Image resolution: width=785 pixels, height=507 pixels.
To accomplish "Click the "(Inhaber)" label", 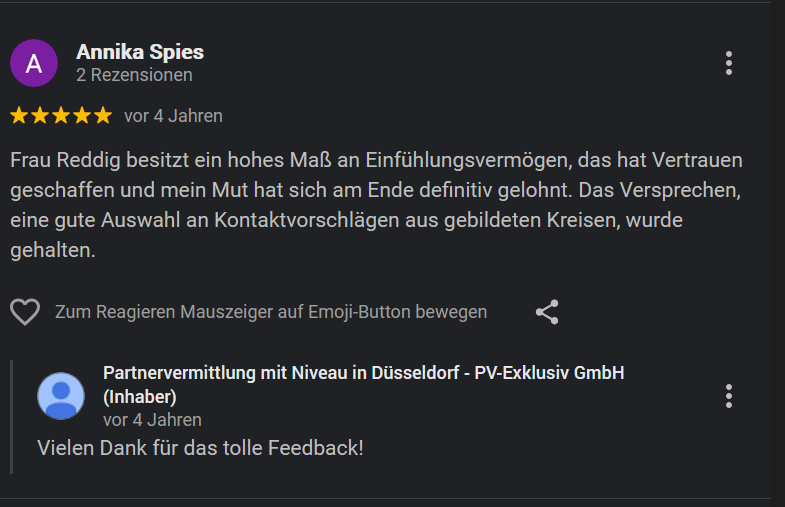I will pos(141,396).
